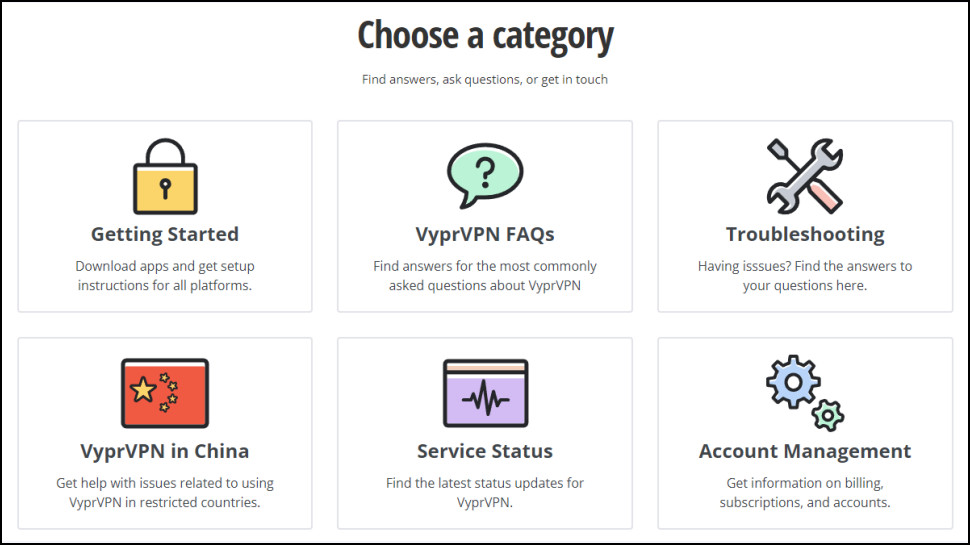
Task: Click the wrench and screwdriver icon
Action: click(805, 176)
